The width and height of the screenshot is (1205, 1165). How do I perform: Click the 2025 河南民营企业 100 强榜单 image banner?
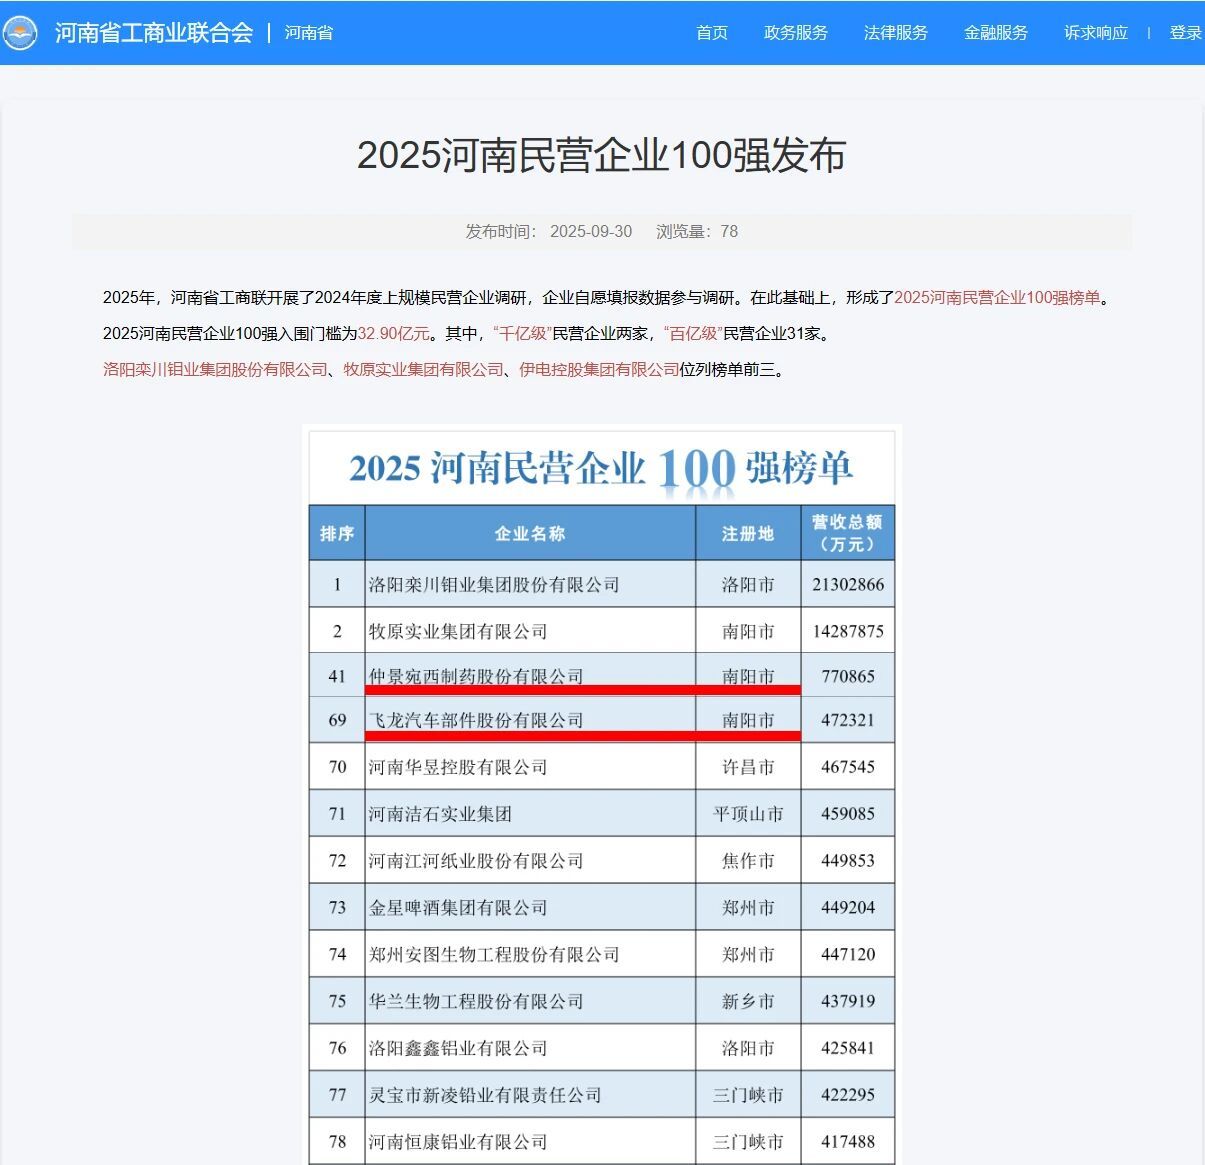click(x=601, y=468)
